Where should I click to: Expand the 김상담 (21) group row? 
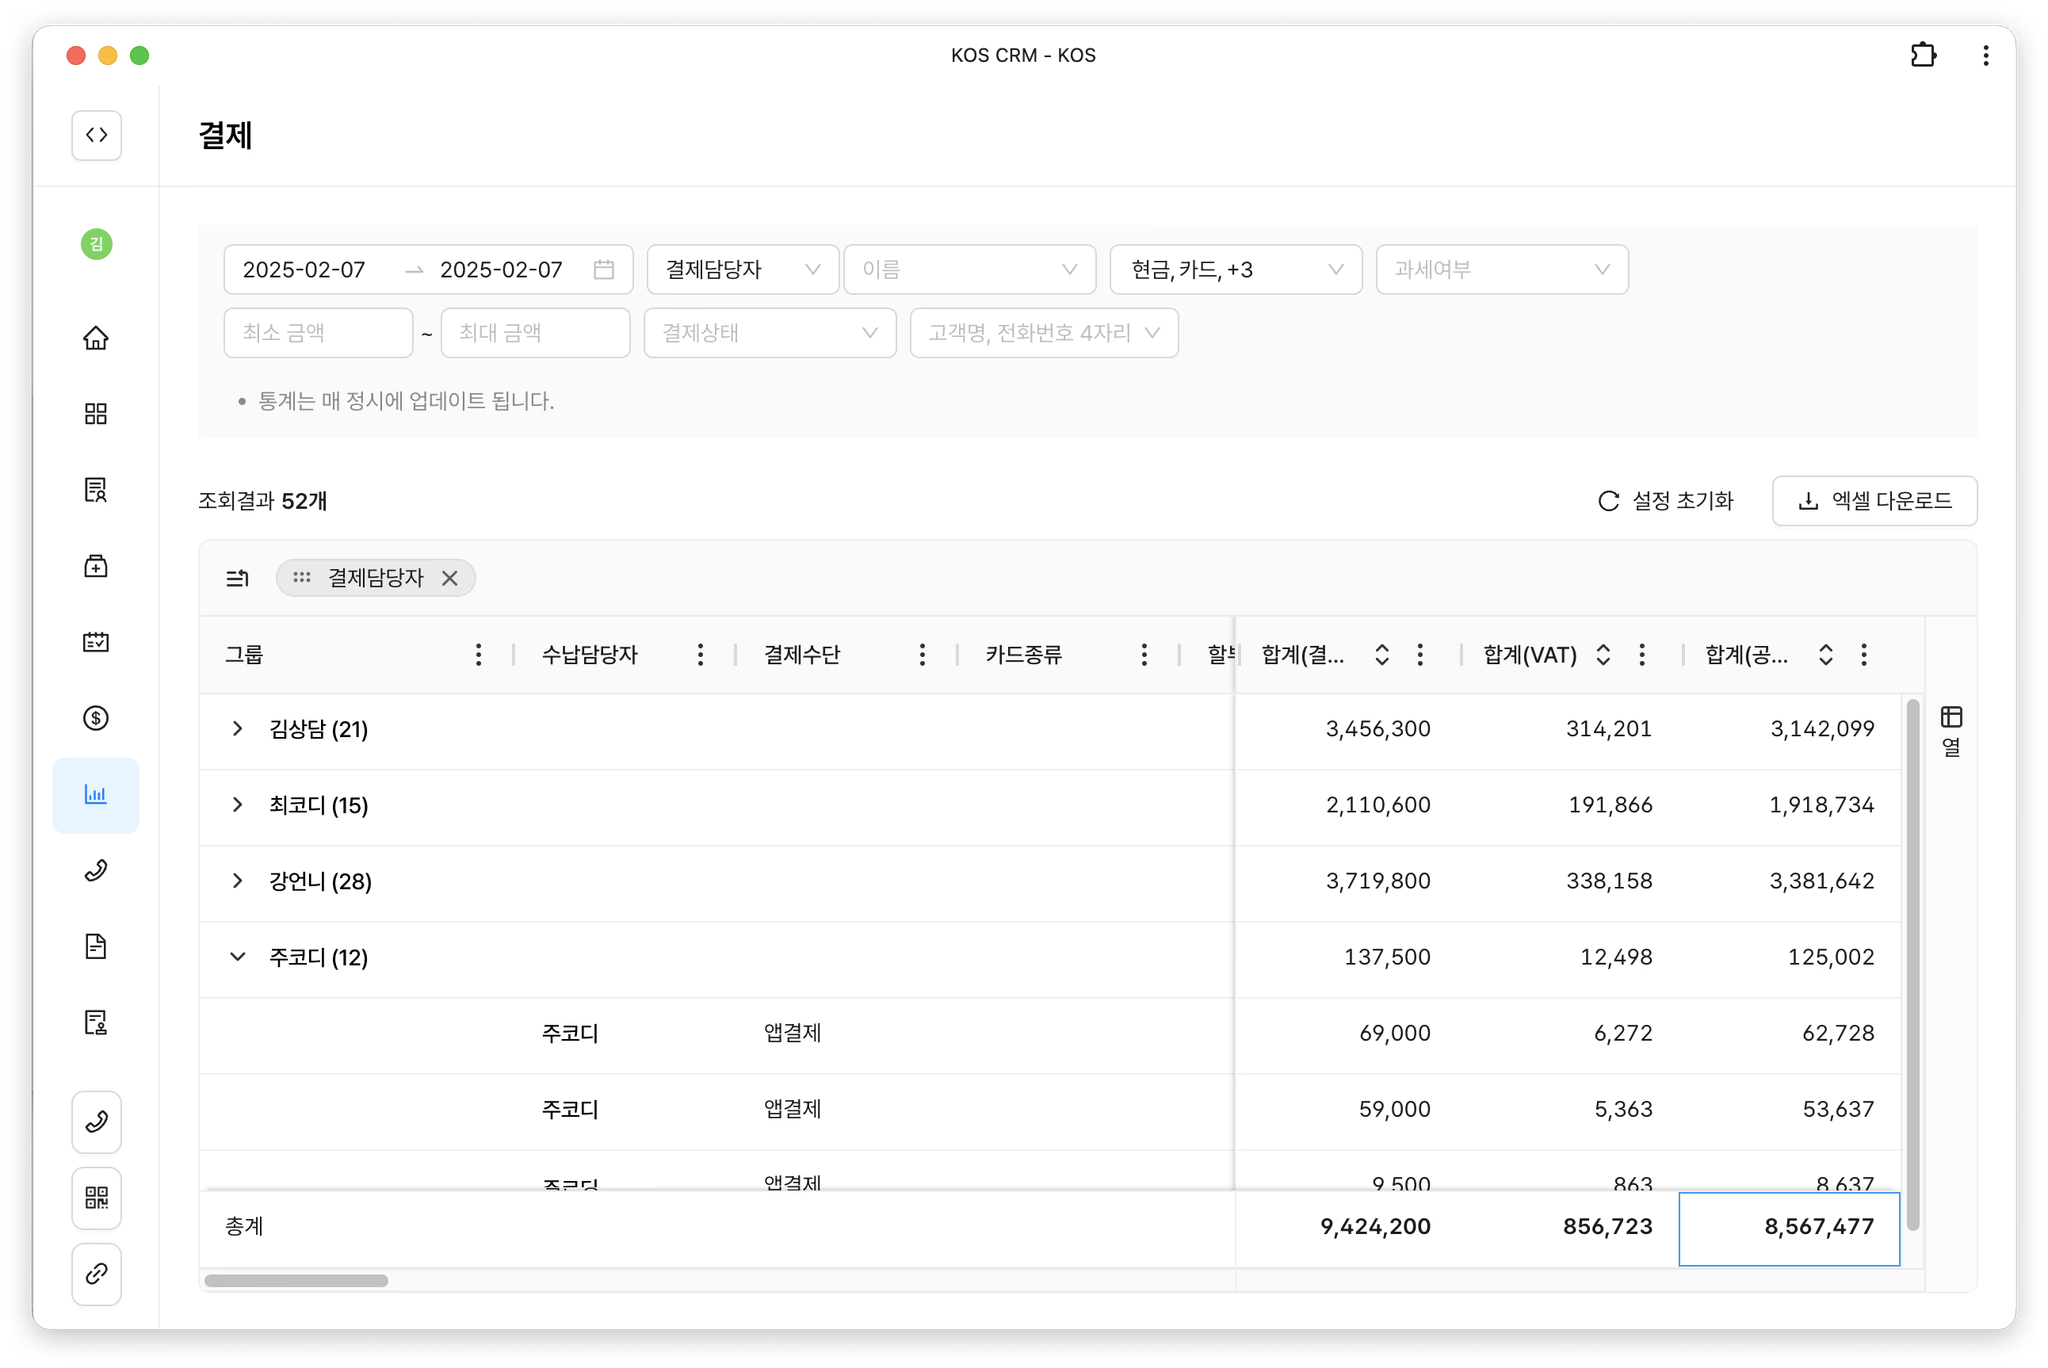237,729
